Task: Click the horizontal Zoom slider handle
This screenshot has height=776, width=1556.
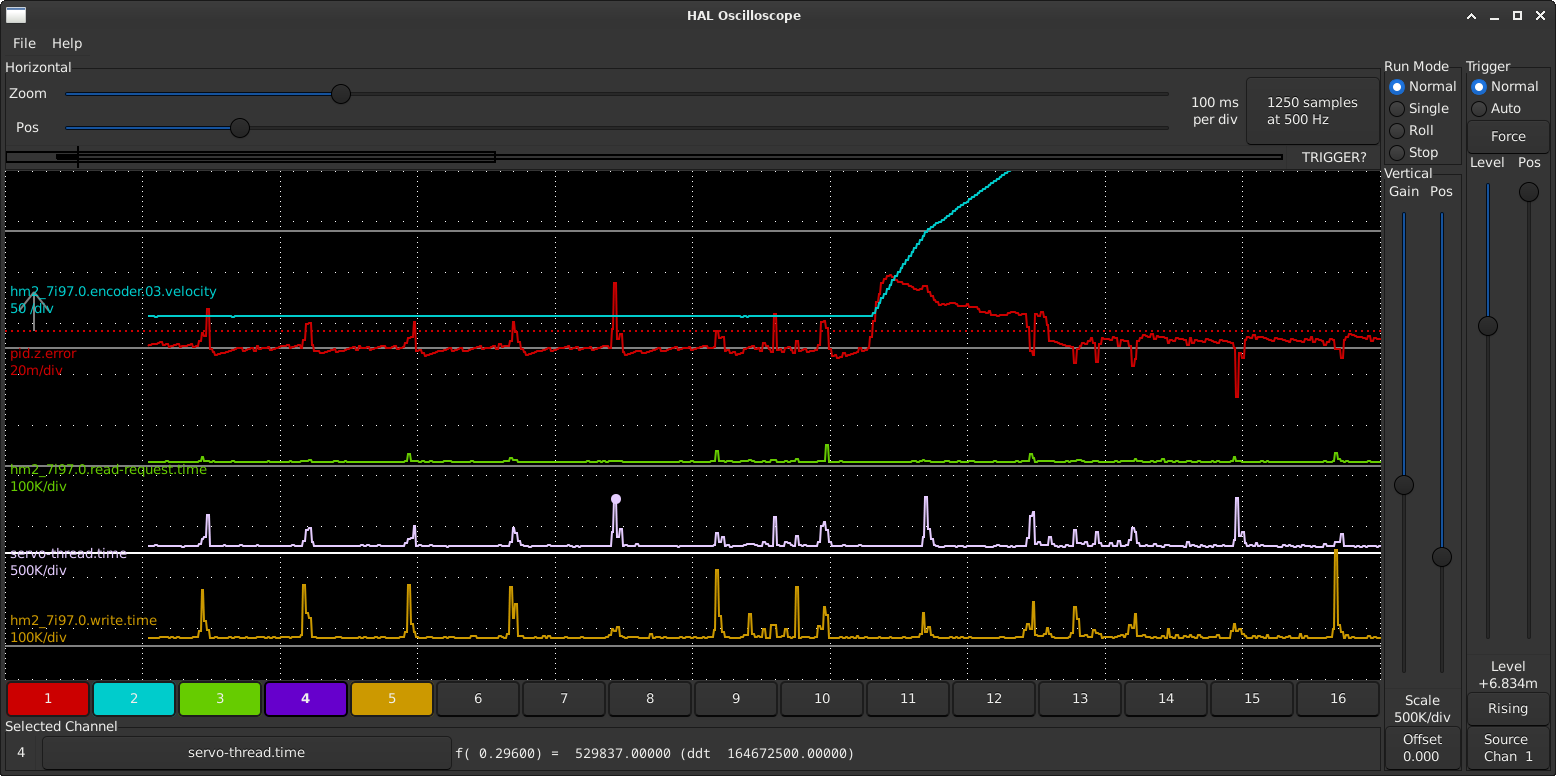Action: [x=341, y=94]
